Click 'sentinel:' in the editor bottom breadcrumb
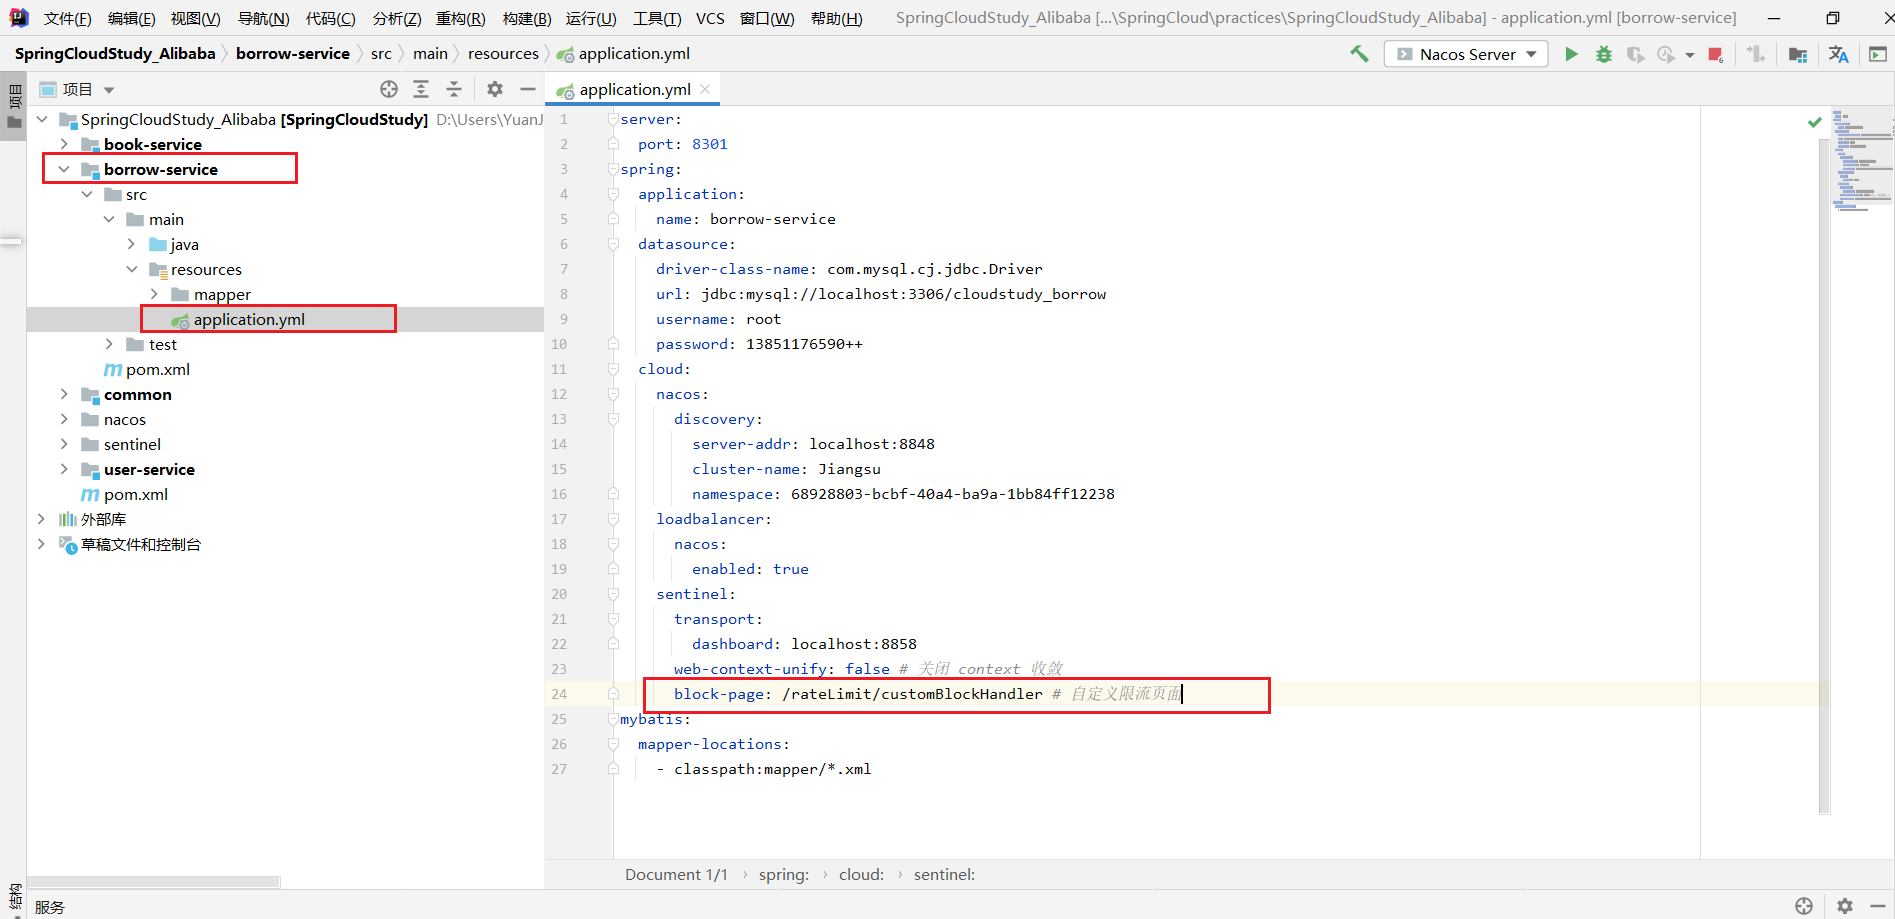Viewport: 1895px width, 919px height. (x=944, y=874)
